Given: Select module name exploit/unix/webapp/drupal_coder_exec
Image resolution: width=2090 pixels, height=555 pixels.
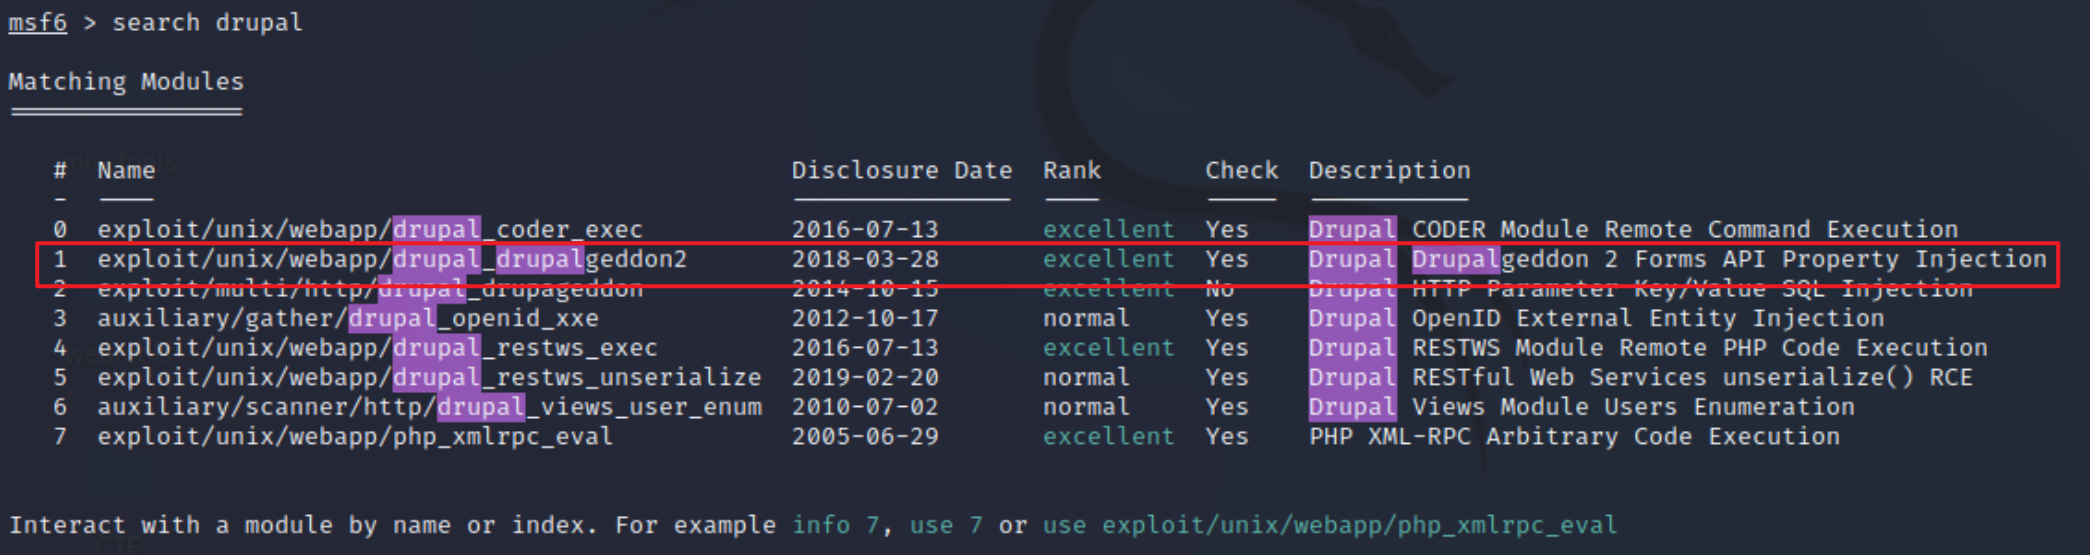Looking at the screenshot, I should click(370, 229).
